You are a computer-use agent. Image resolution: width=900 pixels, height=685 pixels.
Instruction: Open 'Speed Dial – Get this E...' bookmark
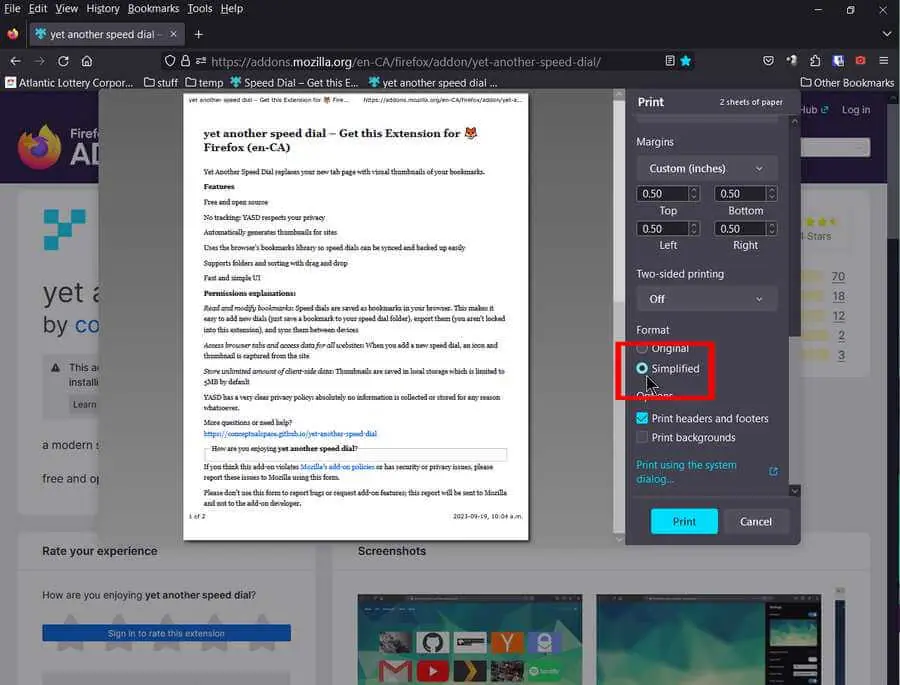click(x=294, y=83)
